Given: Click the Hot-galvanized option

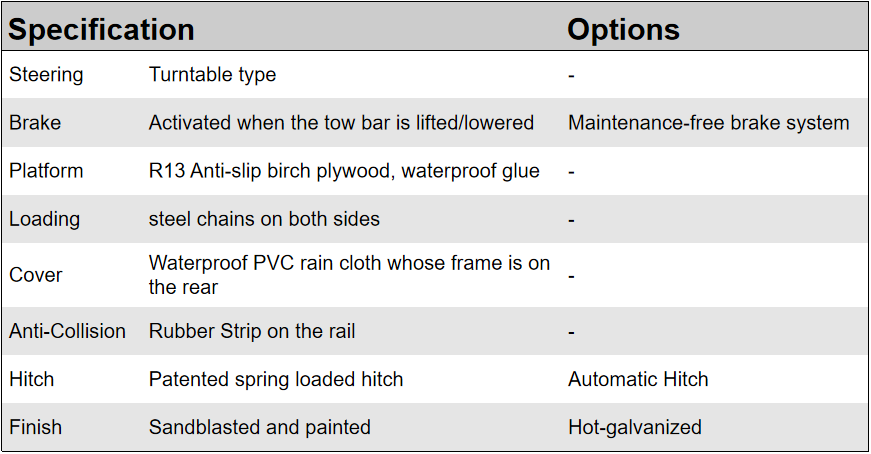Looking at the screenshot, I should [x=635, y=427].
